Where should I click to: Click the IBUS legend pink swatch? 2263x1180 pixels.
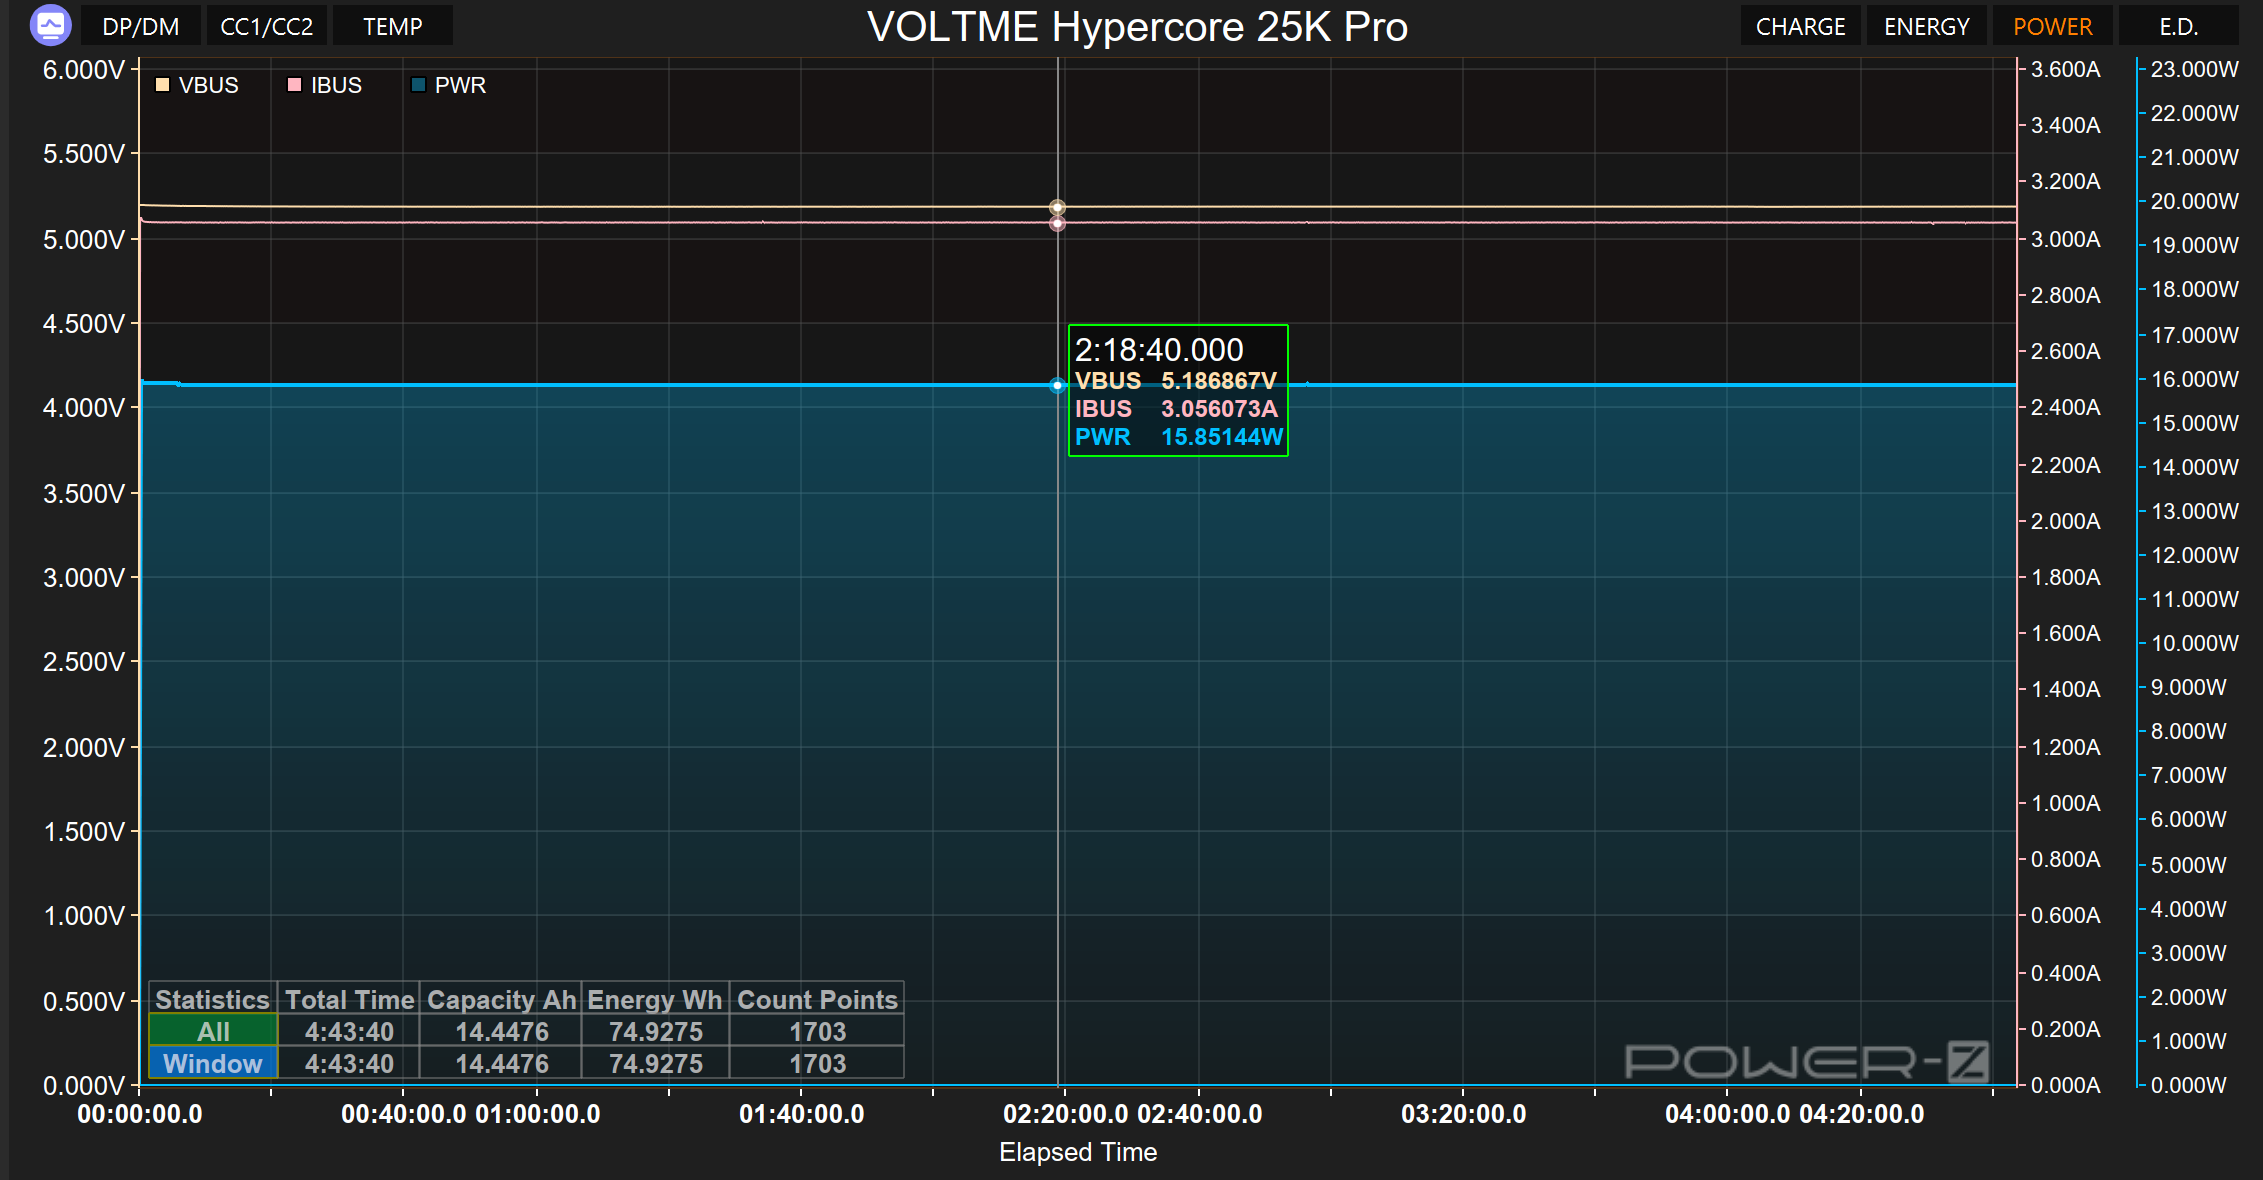(x=294, y=85)
